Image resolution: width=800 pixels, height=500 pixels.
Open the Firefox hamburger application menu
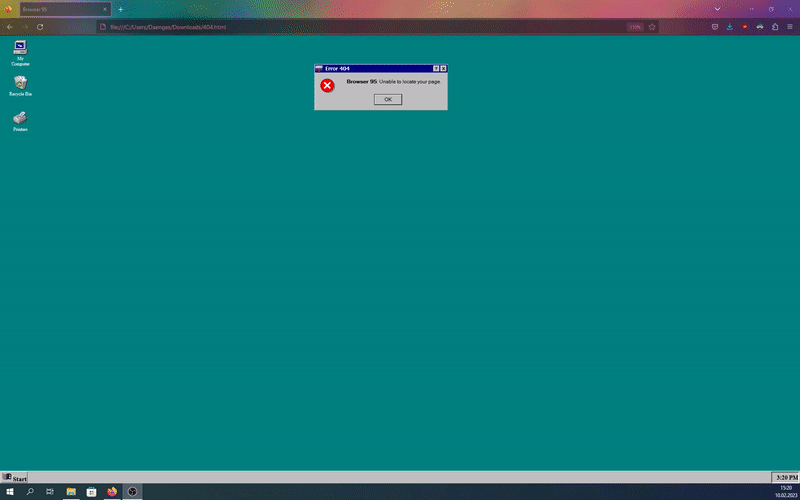pyautogui.click(x=790, y=27)
